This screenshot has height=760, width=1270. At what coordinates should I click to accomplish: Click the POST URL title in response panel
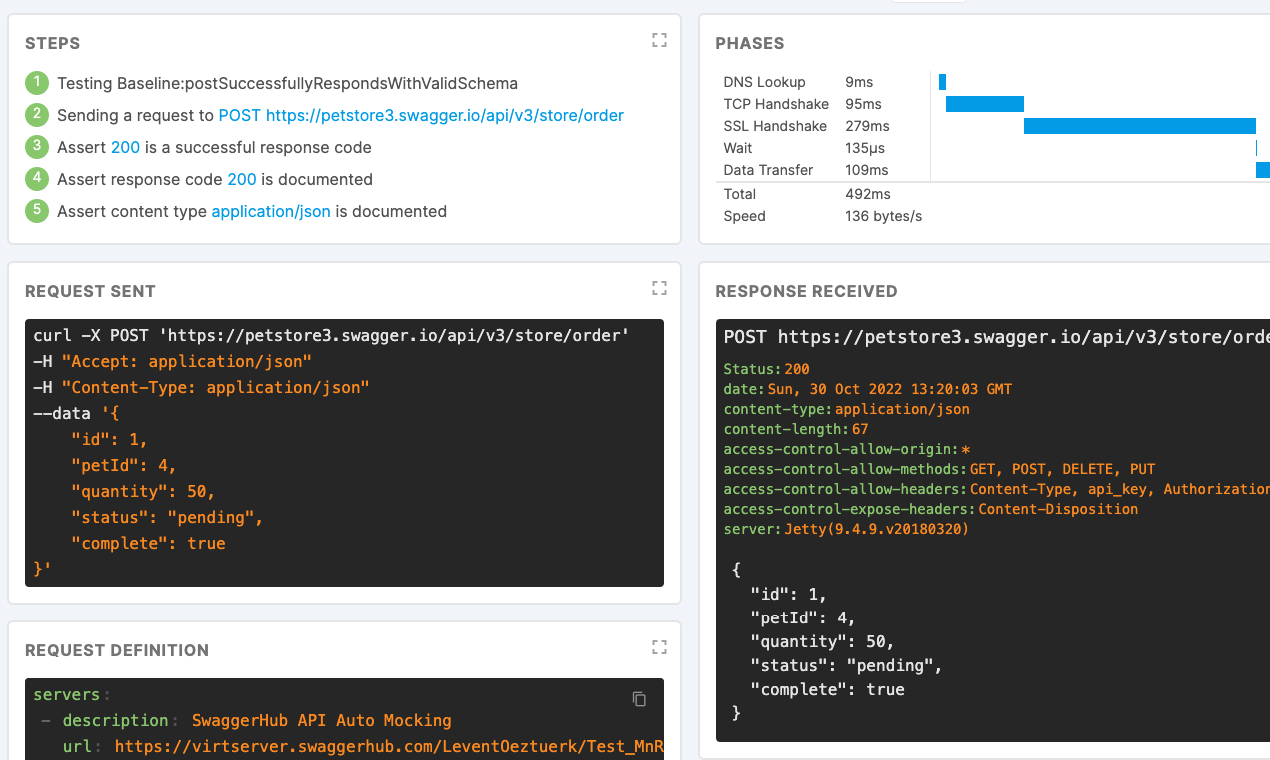(x=997, y=337)
